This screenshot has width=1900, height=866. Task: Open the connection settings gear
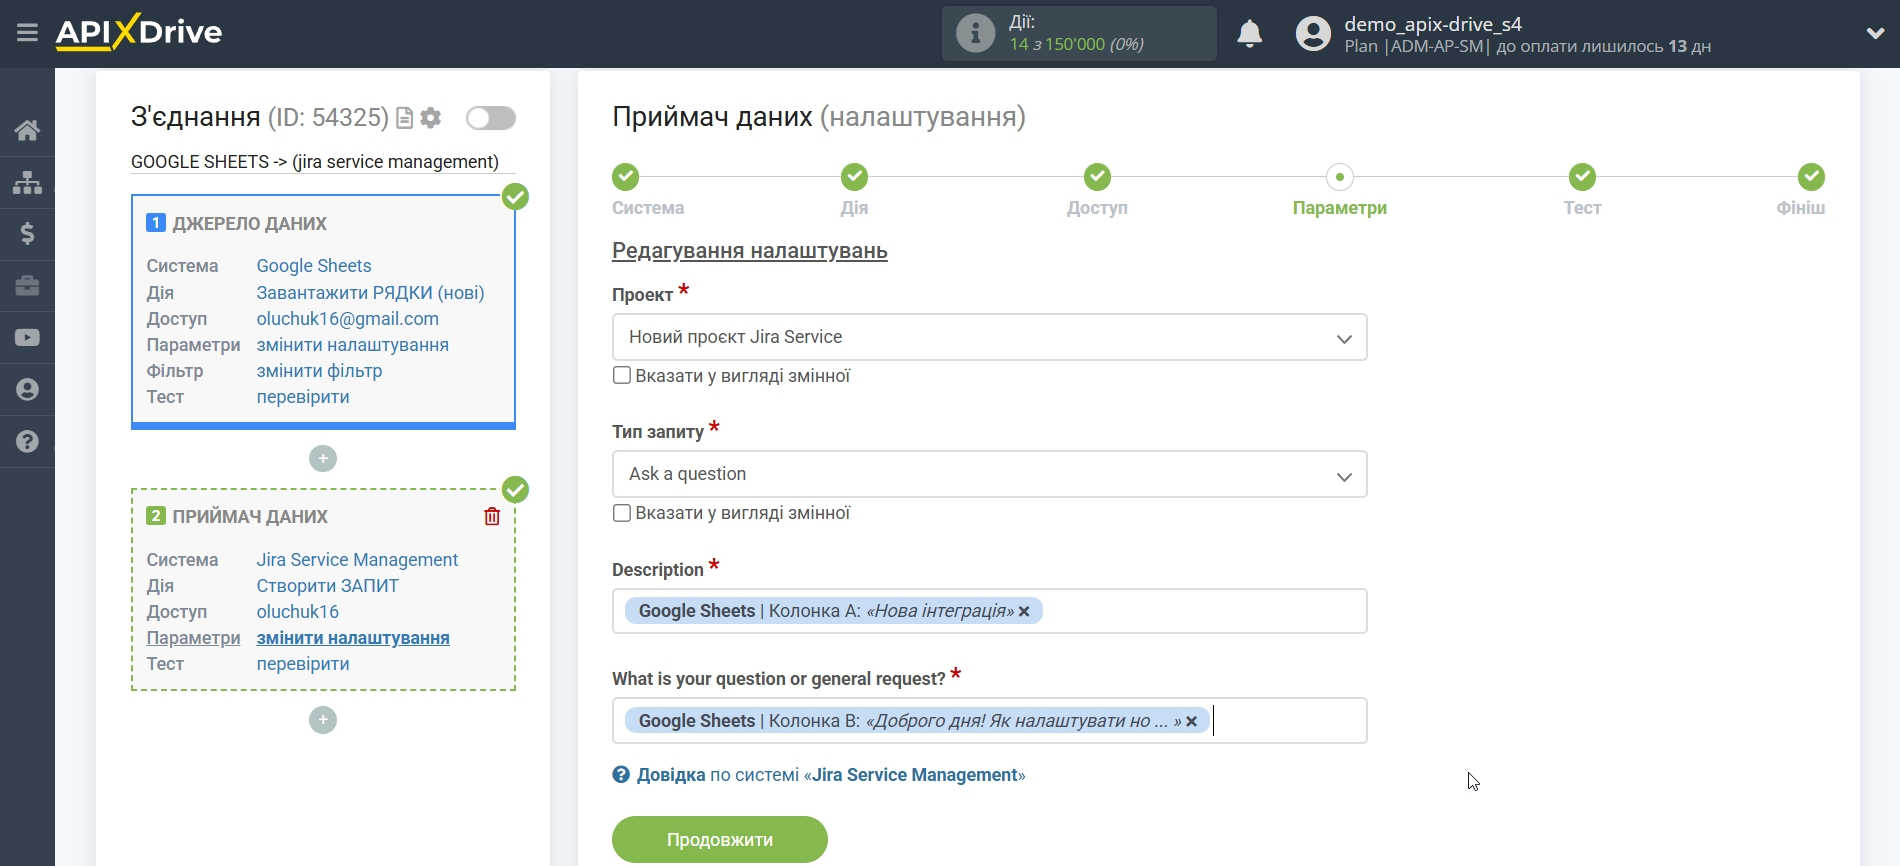click(x=431, y=118)
